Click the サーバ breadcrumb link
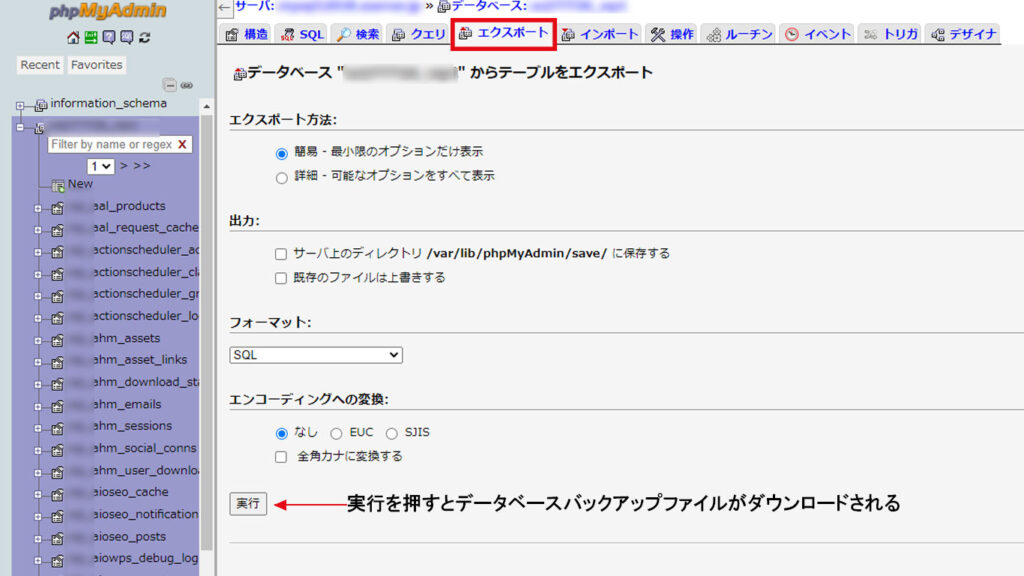1024x576 pixels. (255, 7)
